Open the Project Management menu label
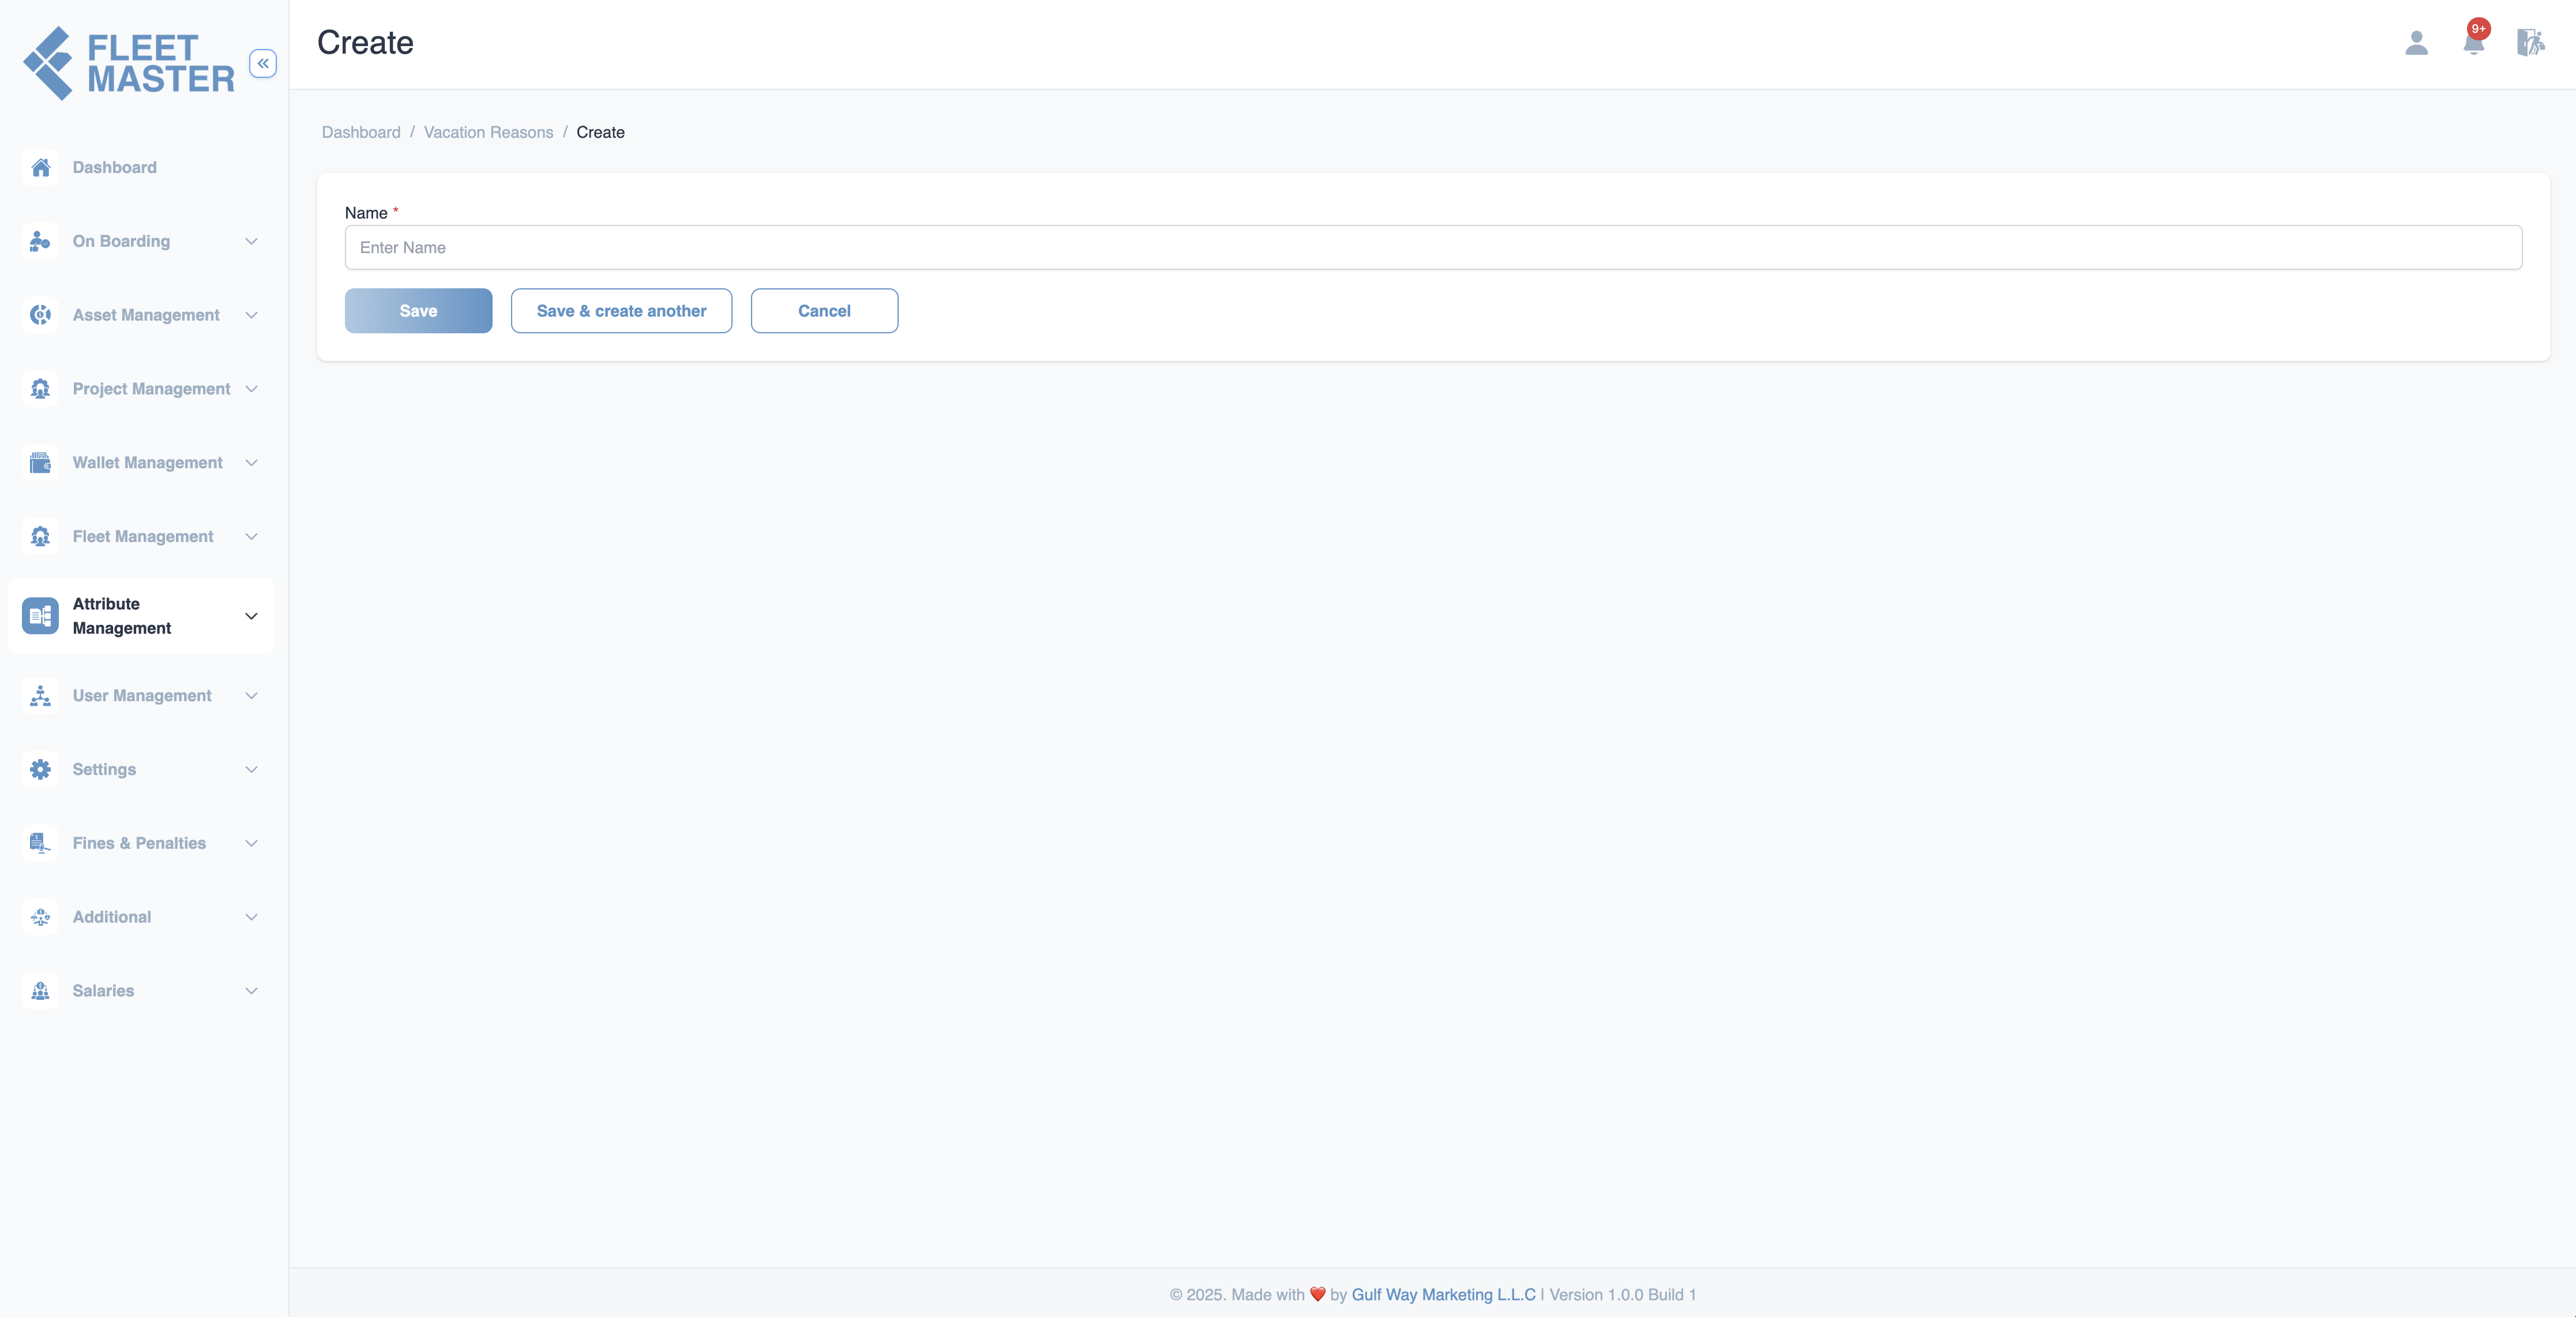Screen dimensions: 2576x1317 tap(151, 389)
